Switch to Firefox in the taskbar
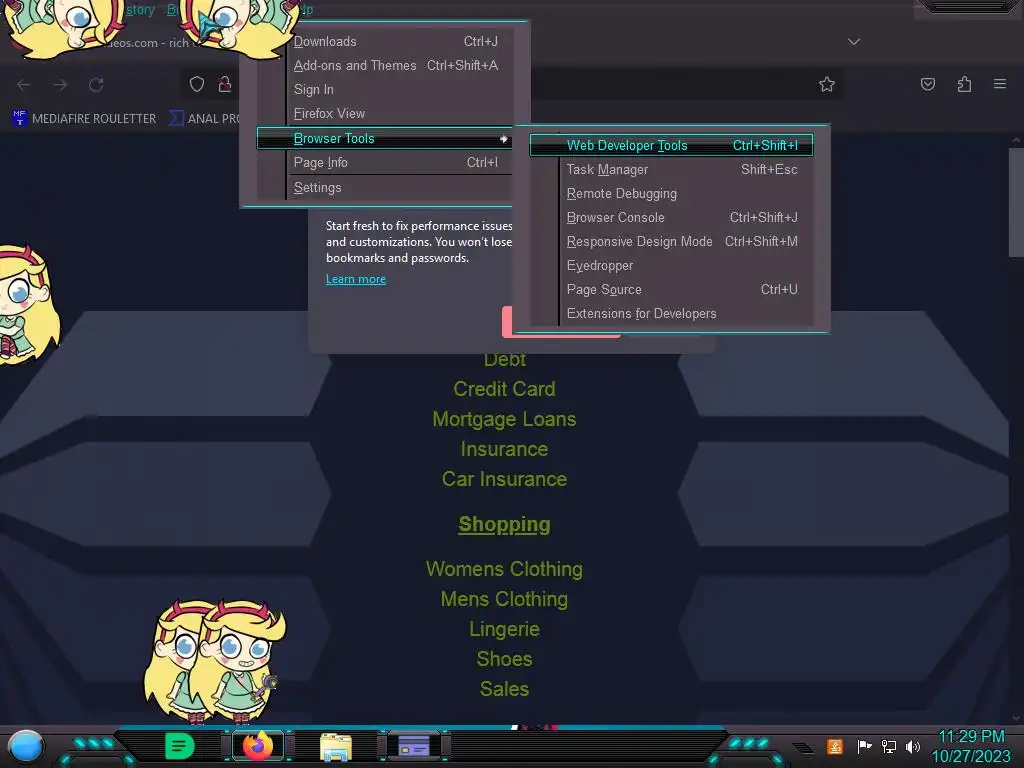Image resolution: width=1024 pixels, height=768 pixels. tap(258, 746)
